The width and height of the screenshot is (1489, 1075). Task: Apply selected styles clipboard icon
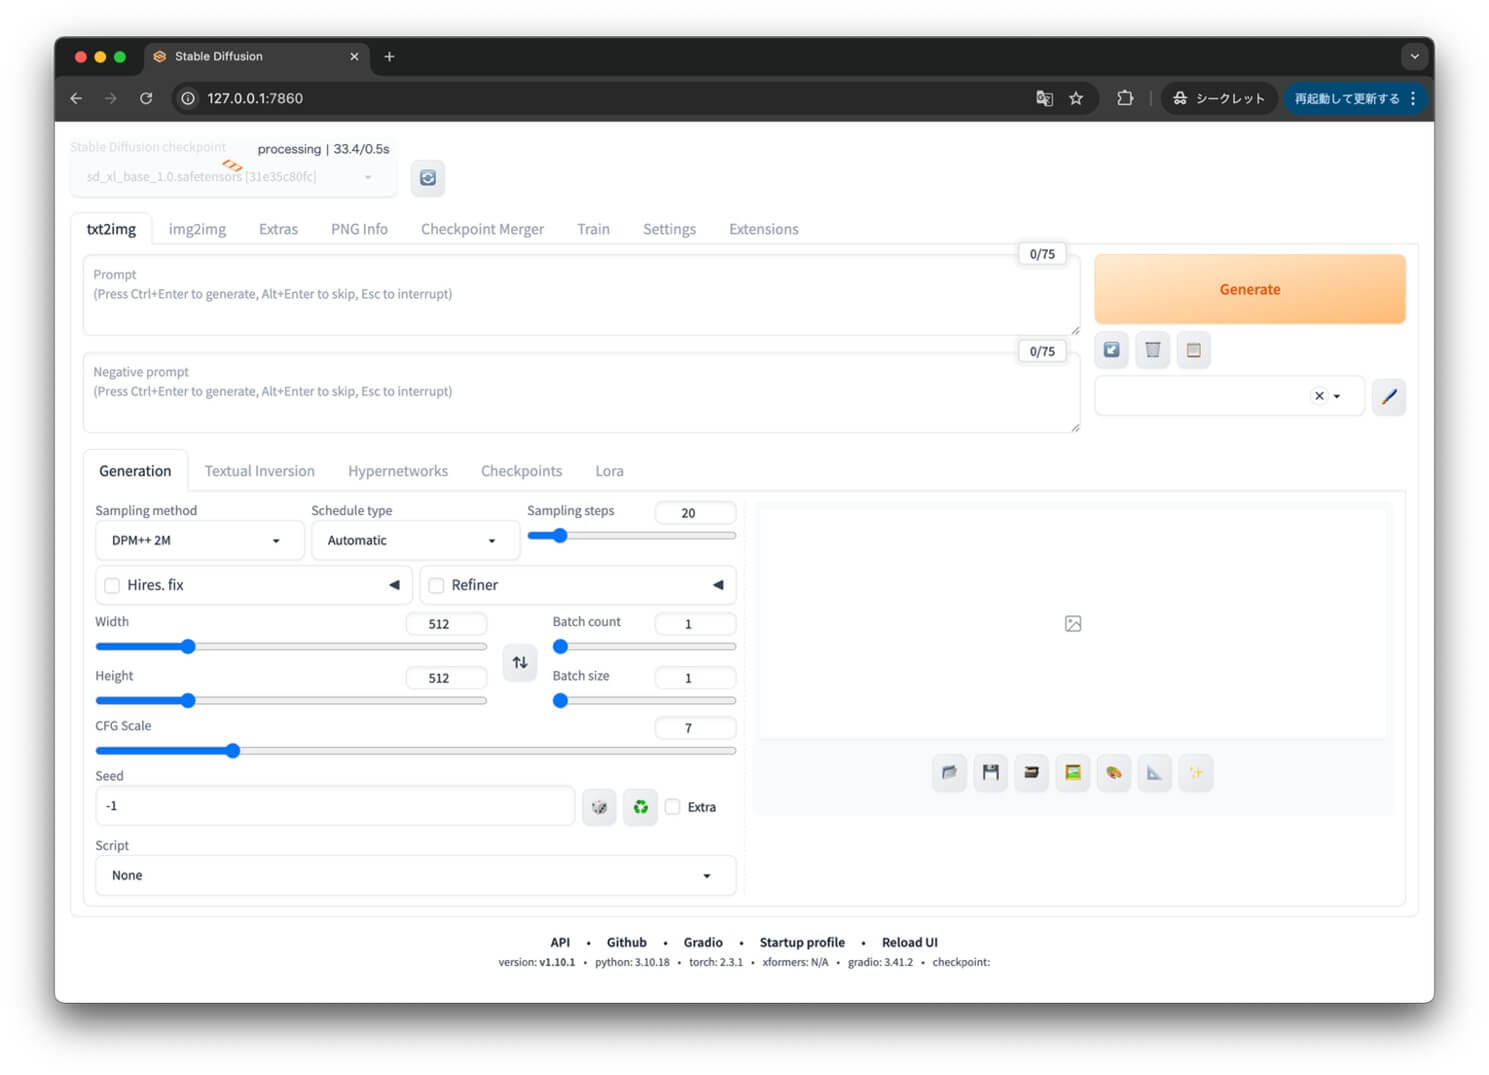tap(1193, 350)
